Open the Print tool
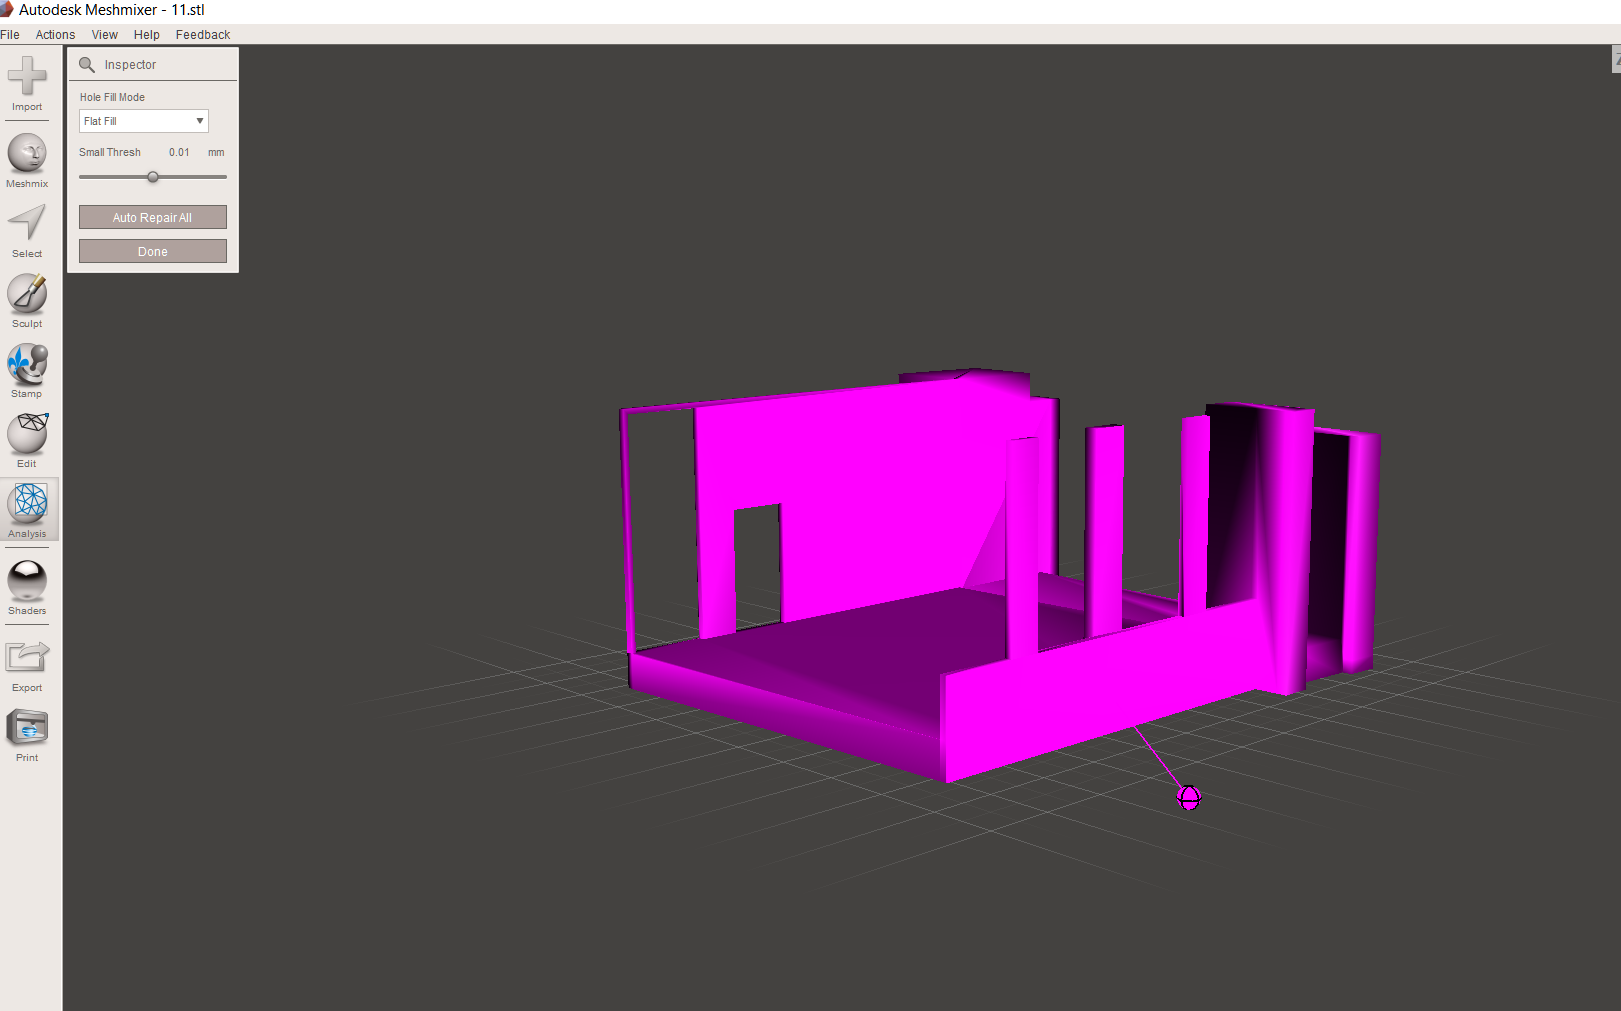Viewport: 1621px width, 1011px height. point(27,735)
